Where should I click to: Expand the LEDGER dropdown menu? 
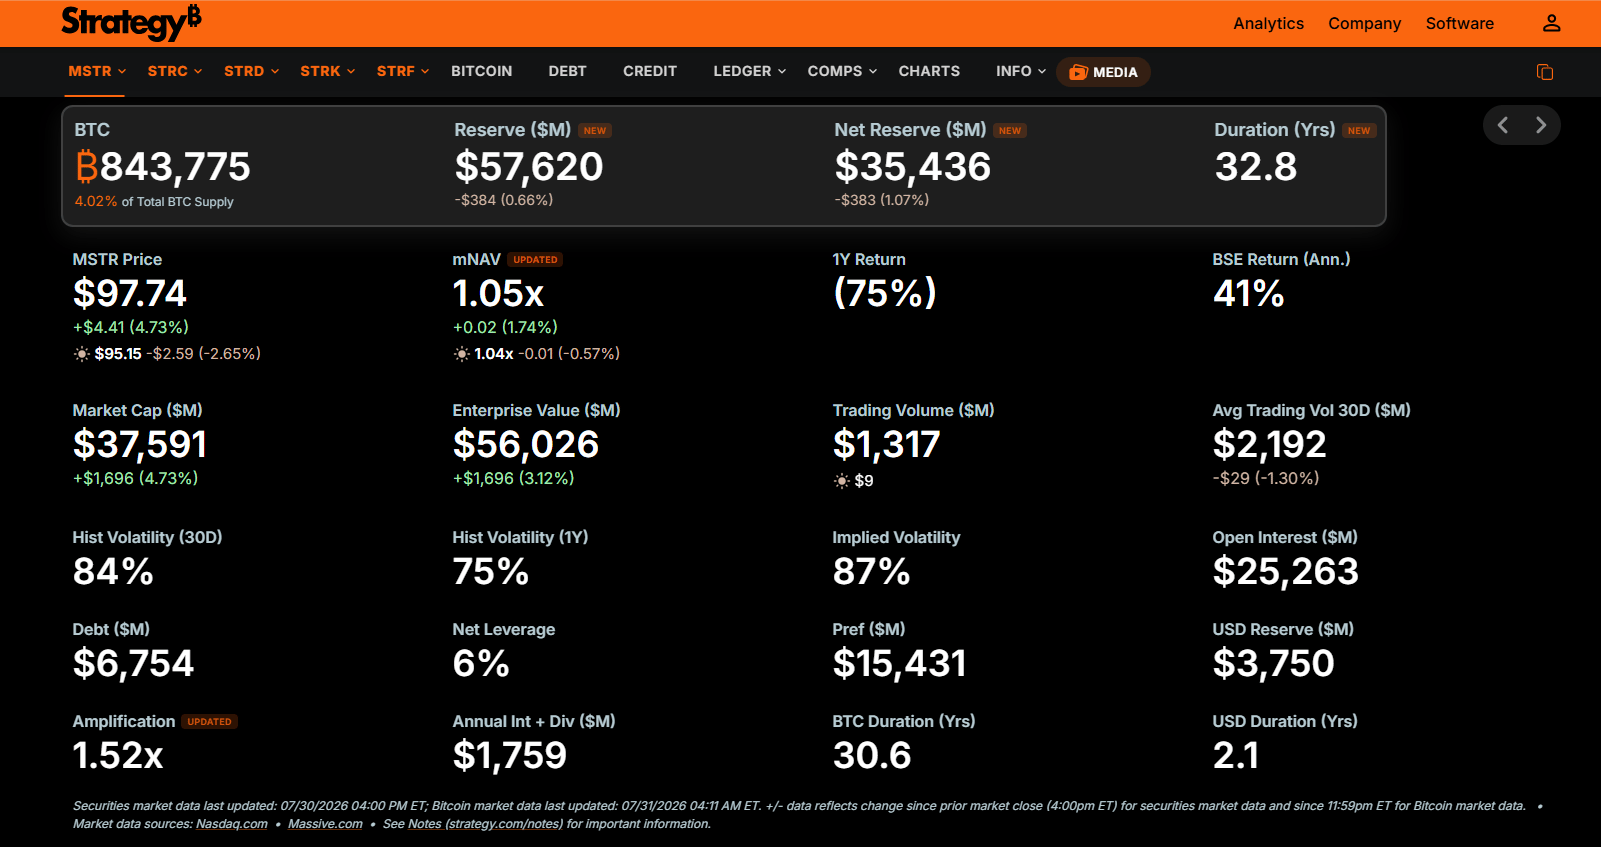click(x=750, y=71)
